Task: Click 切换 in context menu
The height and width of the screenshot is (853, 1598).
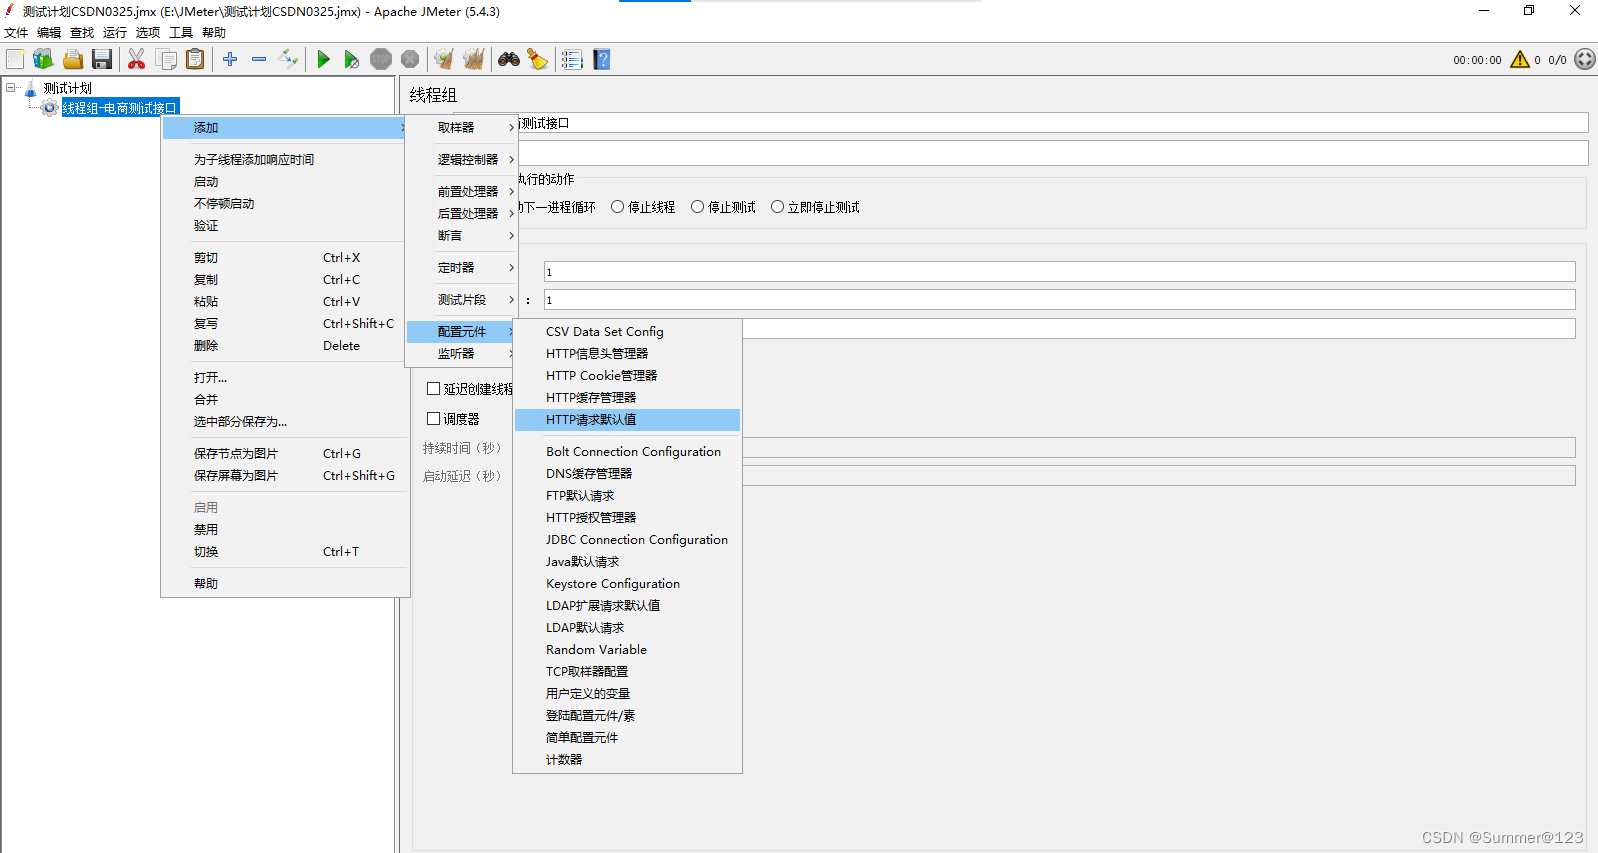Action: click(x=285, y=552)
